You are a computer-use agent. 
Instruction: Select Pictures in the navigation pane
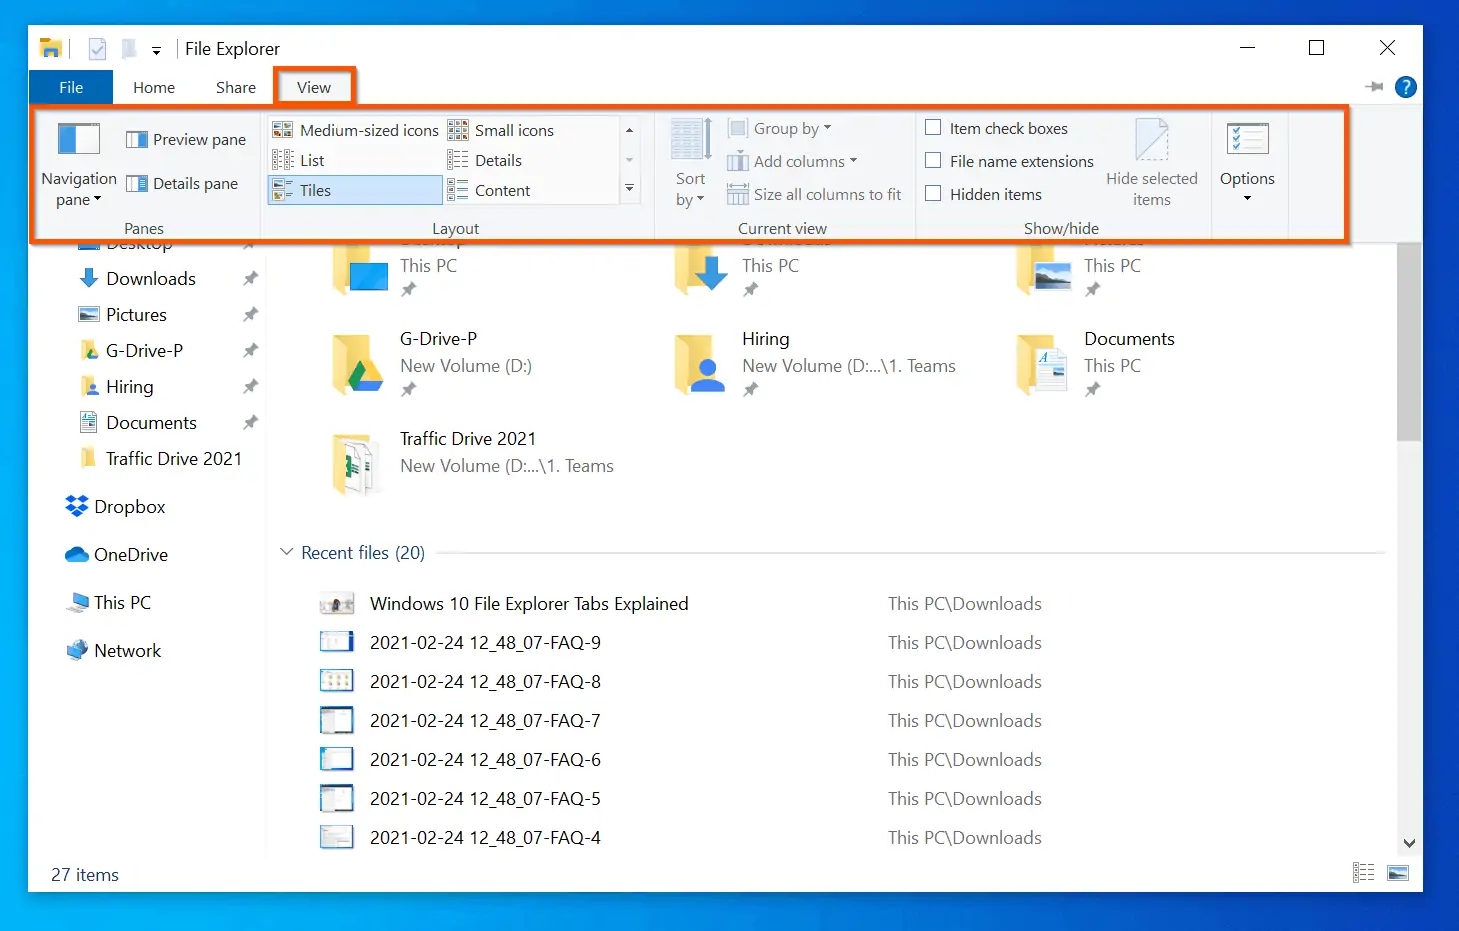[136, 314]
